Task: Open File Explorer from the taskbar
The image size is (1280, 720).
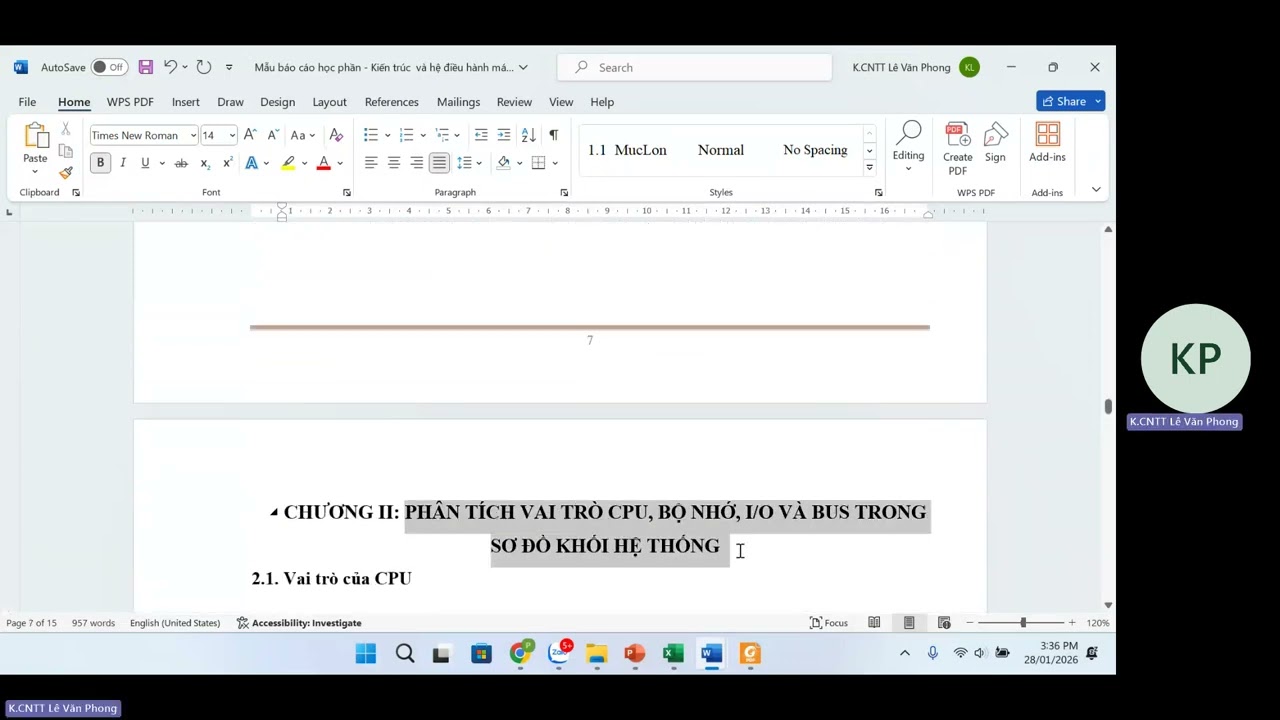Action: coord(597,654)
